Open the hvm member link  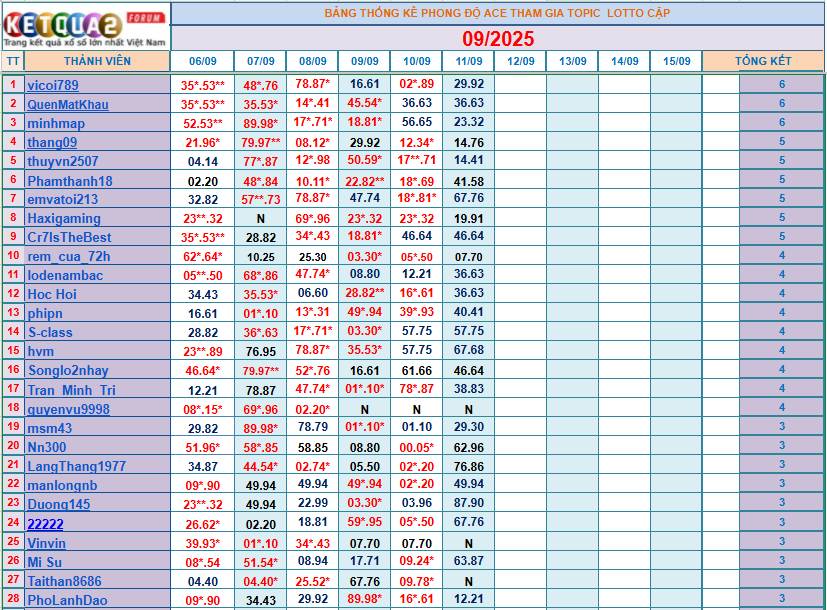coord(41,351)
